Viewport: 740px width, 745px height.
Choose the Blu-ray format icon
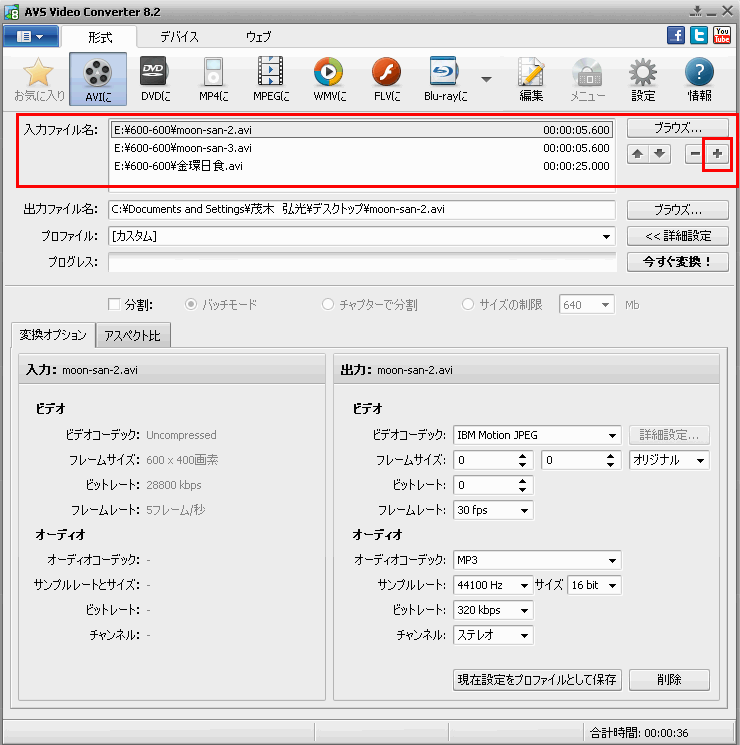(445, 79)
